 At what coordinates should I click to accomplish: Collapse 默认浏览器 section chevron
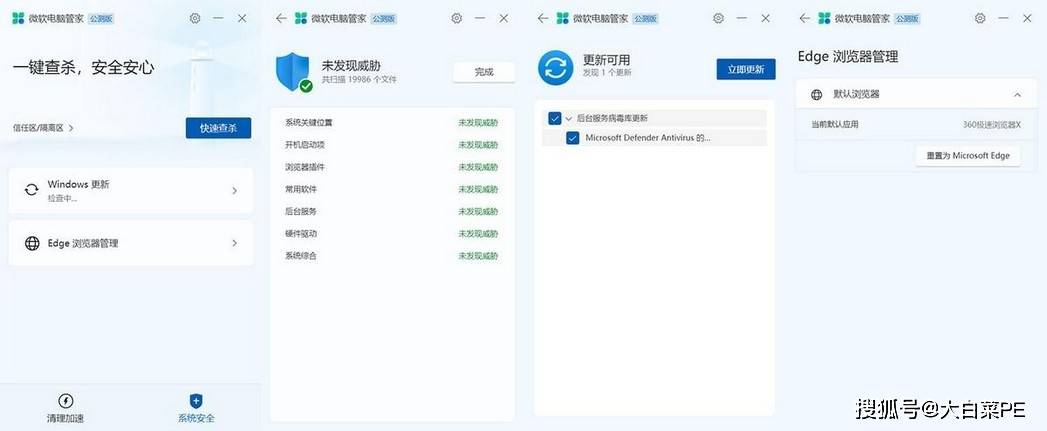[1017, 95]
